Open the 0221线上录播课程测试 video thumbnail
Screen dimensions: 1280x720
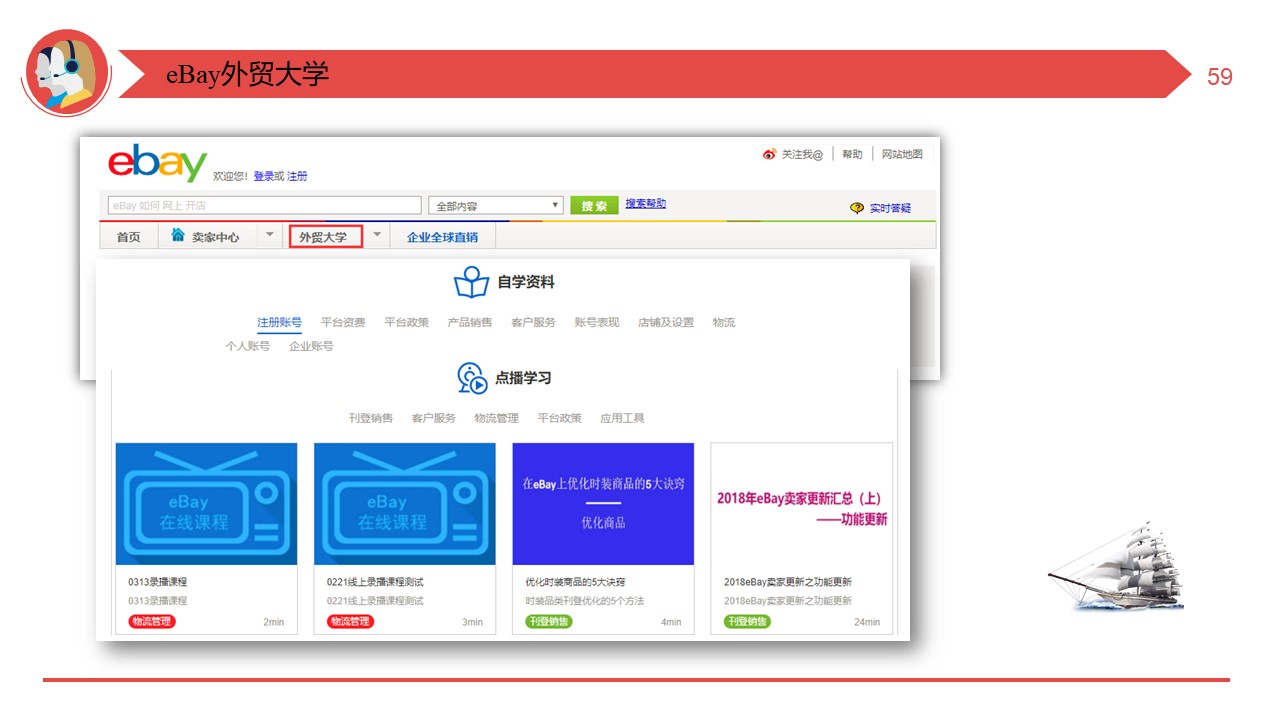click(405, 504)
